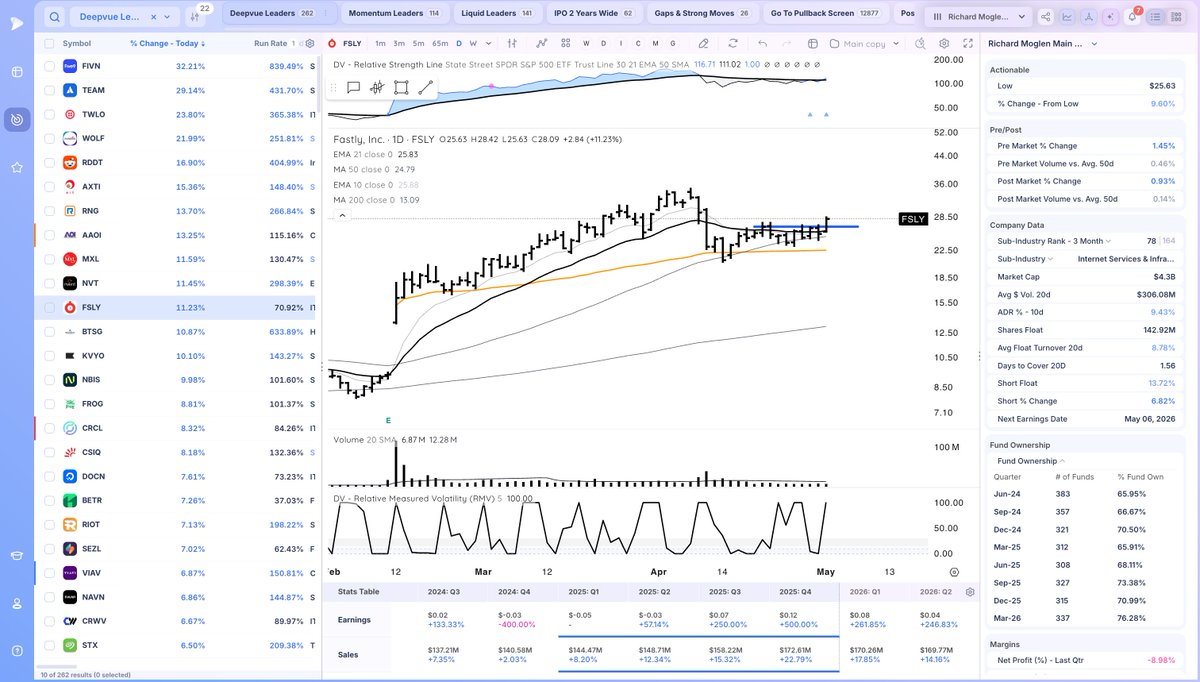This screenshot has width=1200, height=682.
Task: Switch to the IPO 2 Years Wide tab
Action: [x=593, y=14]
